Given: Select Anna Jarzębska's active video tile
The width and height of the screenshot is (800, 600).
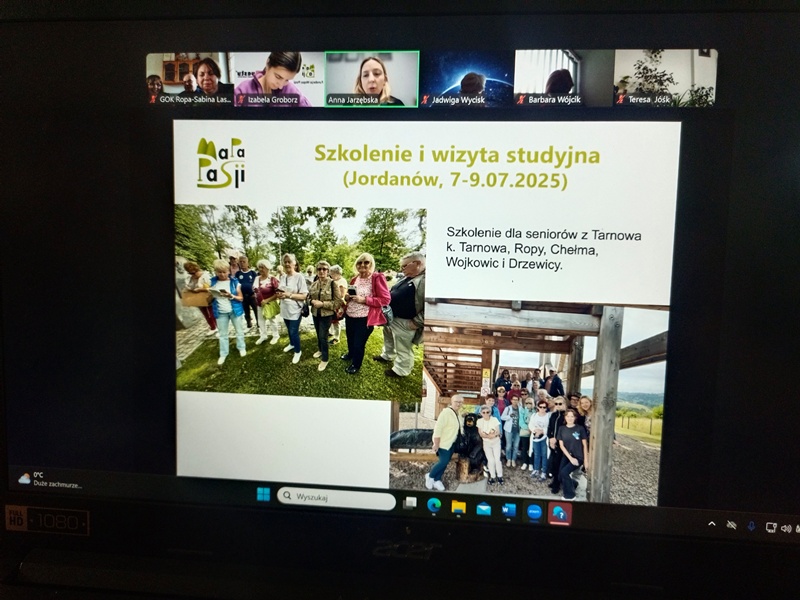Looking at the screenshot, I should 372,77.
